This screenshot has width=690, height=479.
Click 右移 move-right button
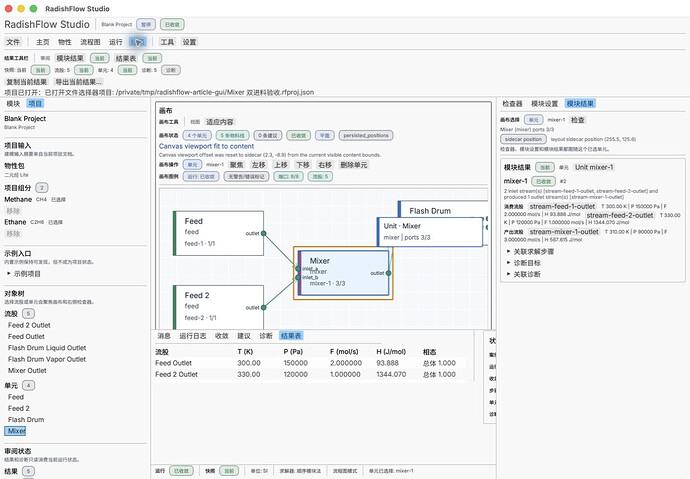tap(325, 165)
